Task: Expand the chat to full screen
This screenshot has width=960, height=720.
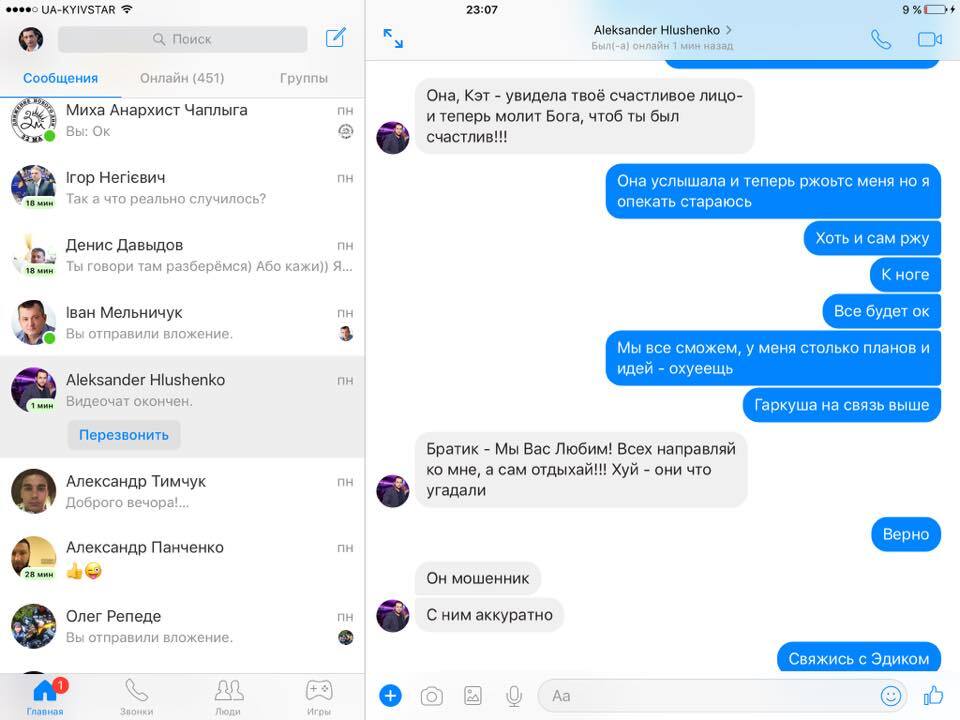Action: click(x=393, y=38)
